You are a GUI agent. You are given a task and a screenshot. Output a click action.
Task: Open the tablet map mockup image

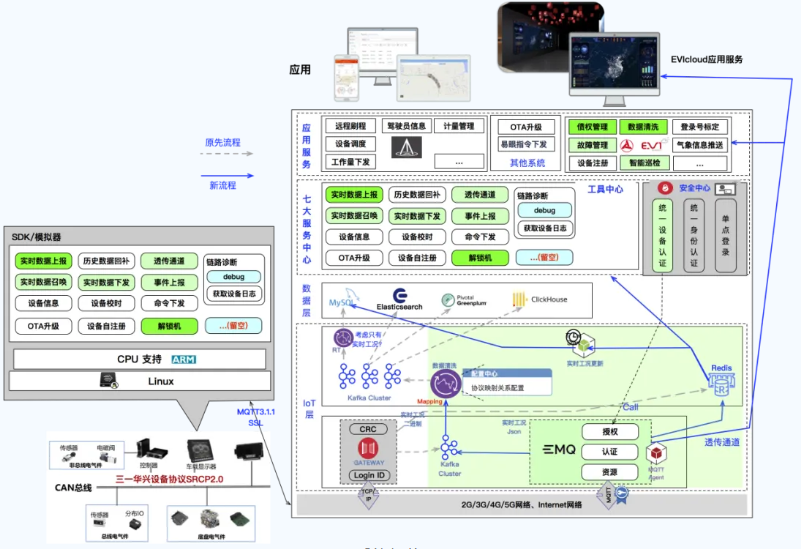pos(433,77)
